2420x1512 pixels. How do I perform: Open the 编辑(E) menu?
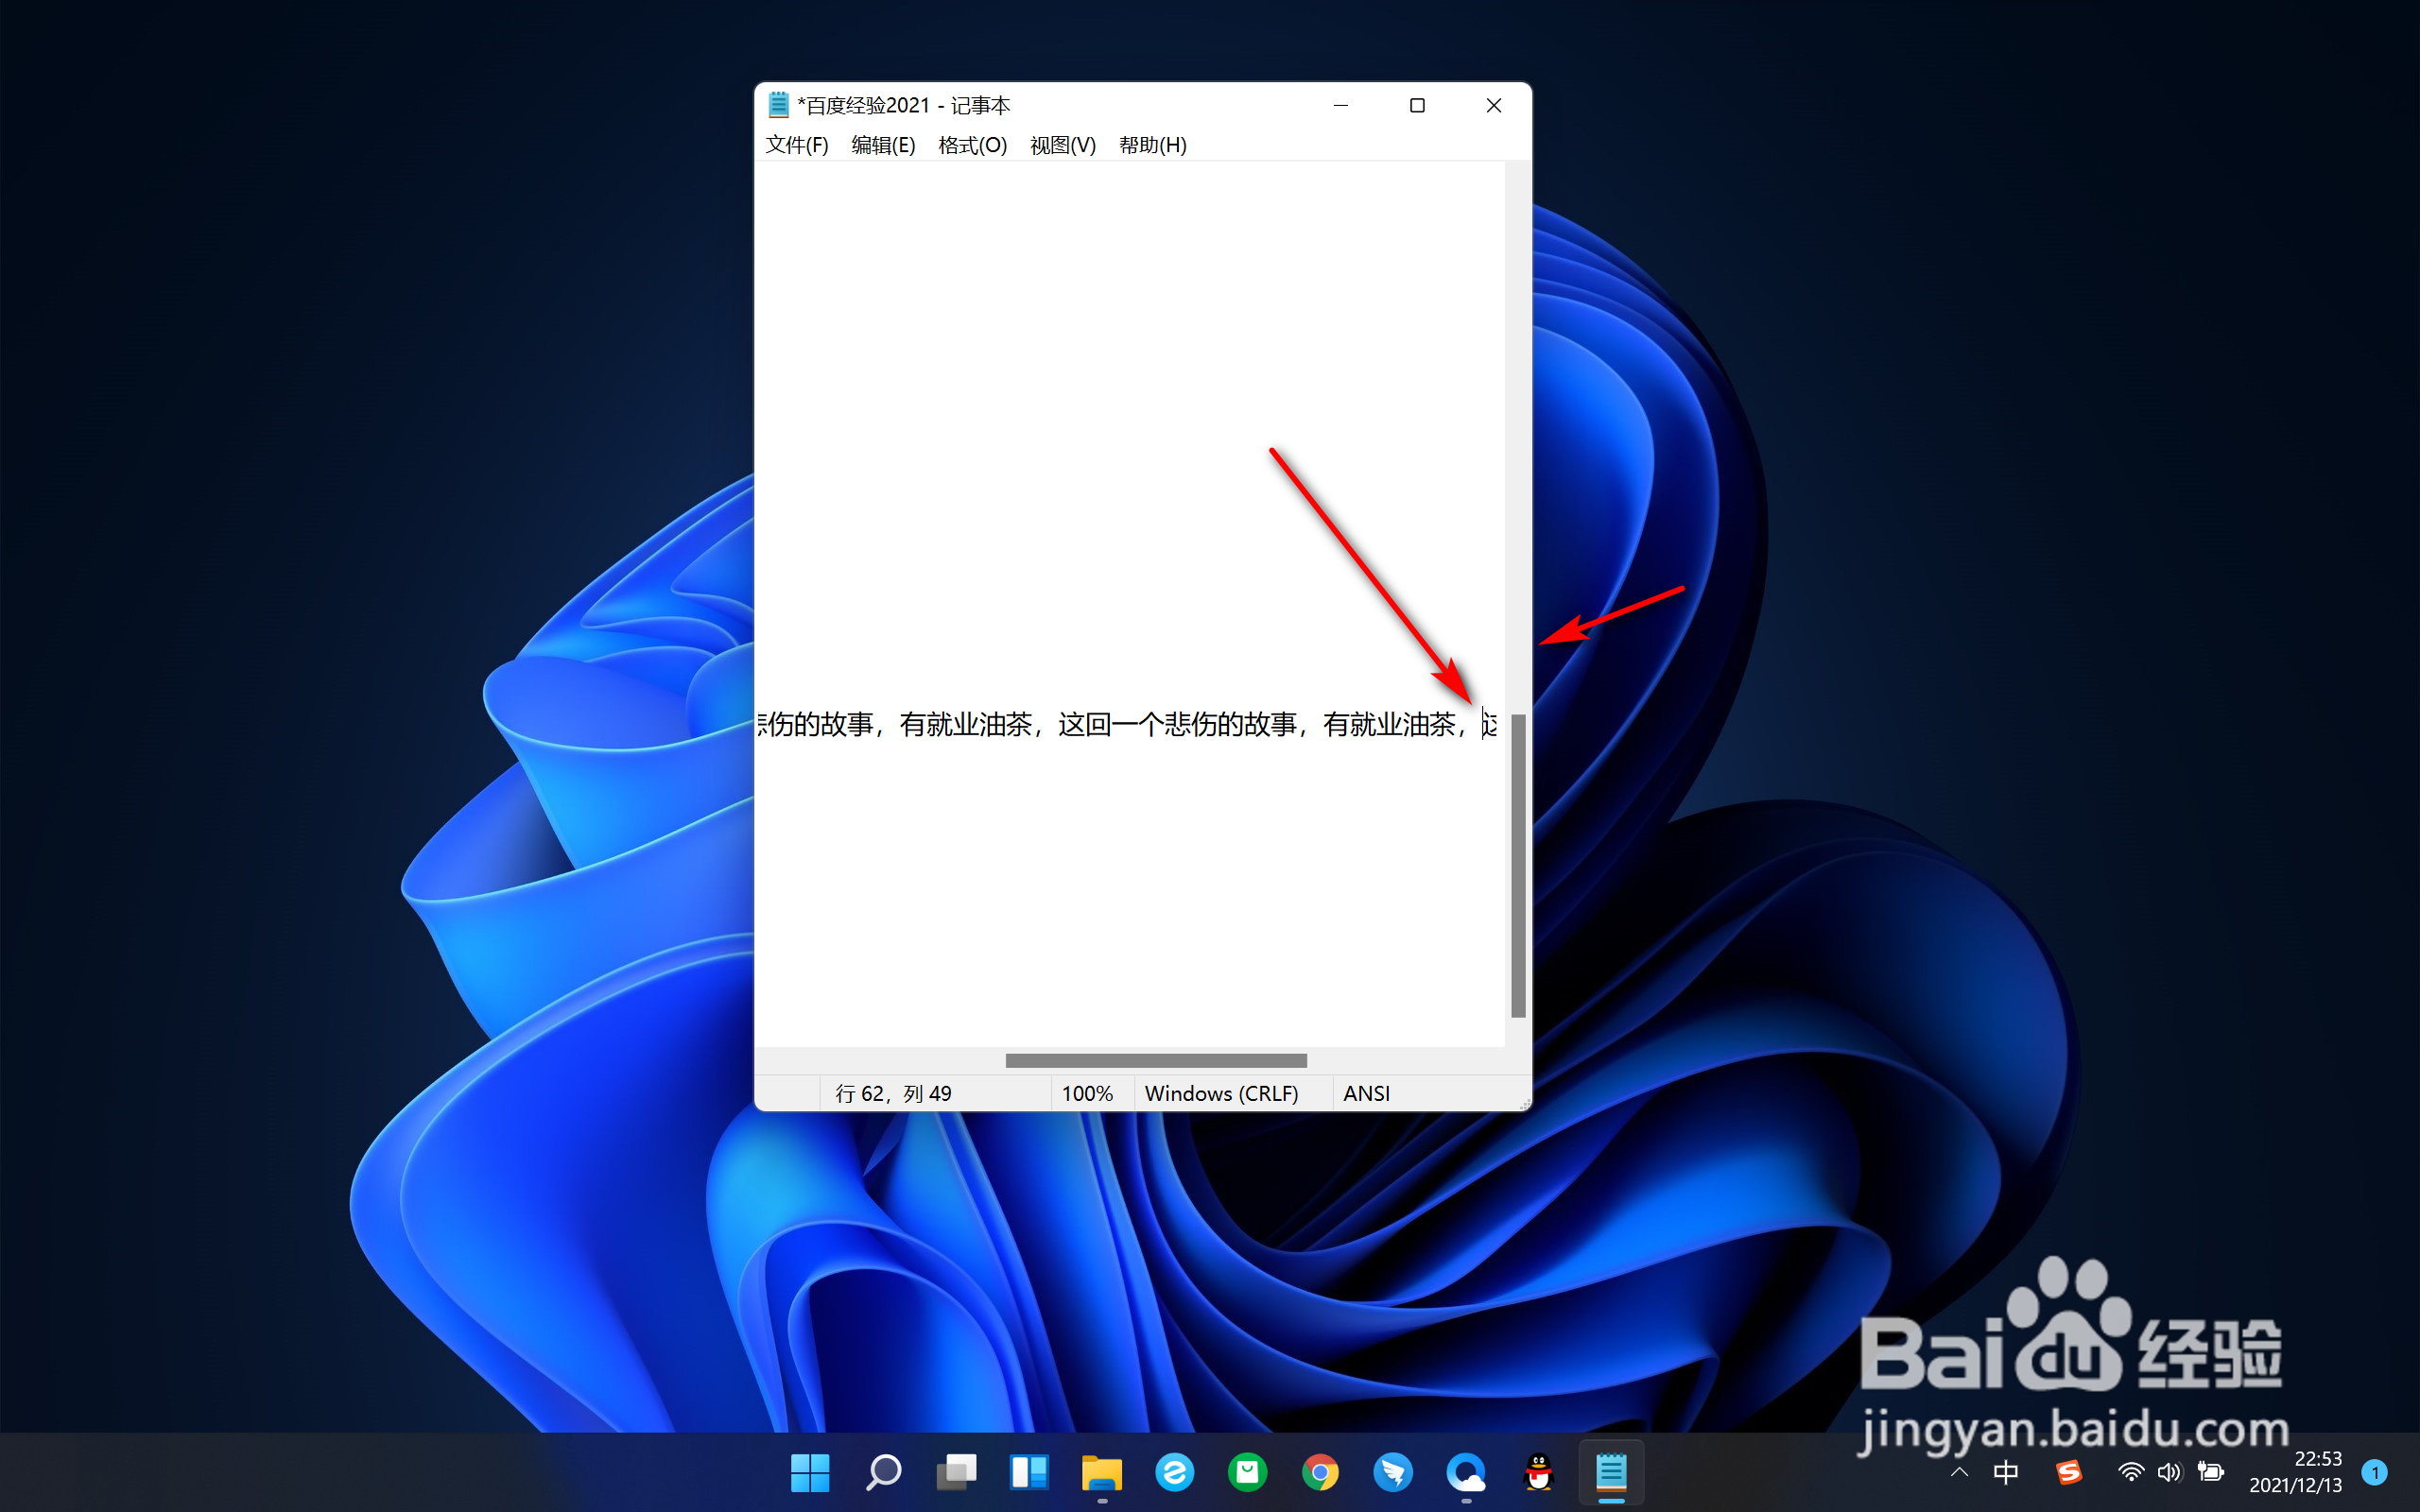(x=882, y=145)
